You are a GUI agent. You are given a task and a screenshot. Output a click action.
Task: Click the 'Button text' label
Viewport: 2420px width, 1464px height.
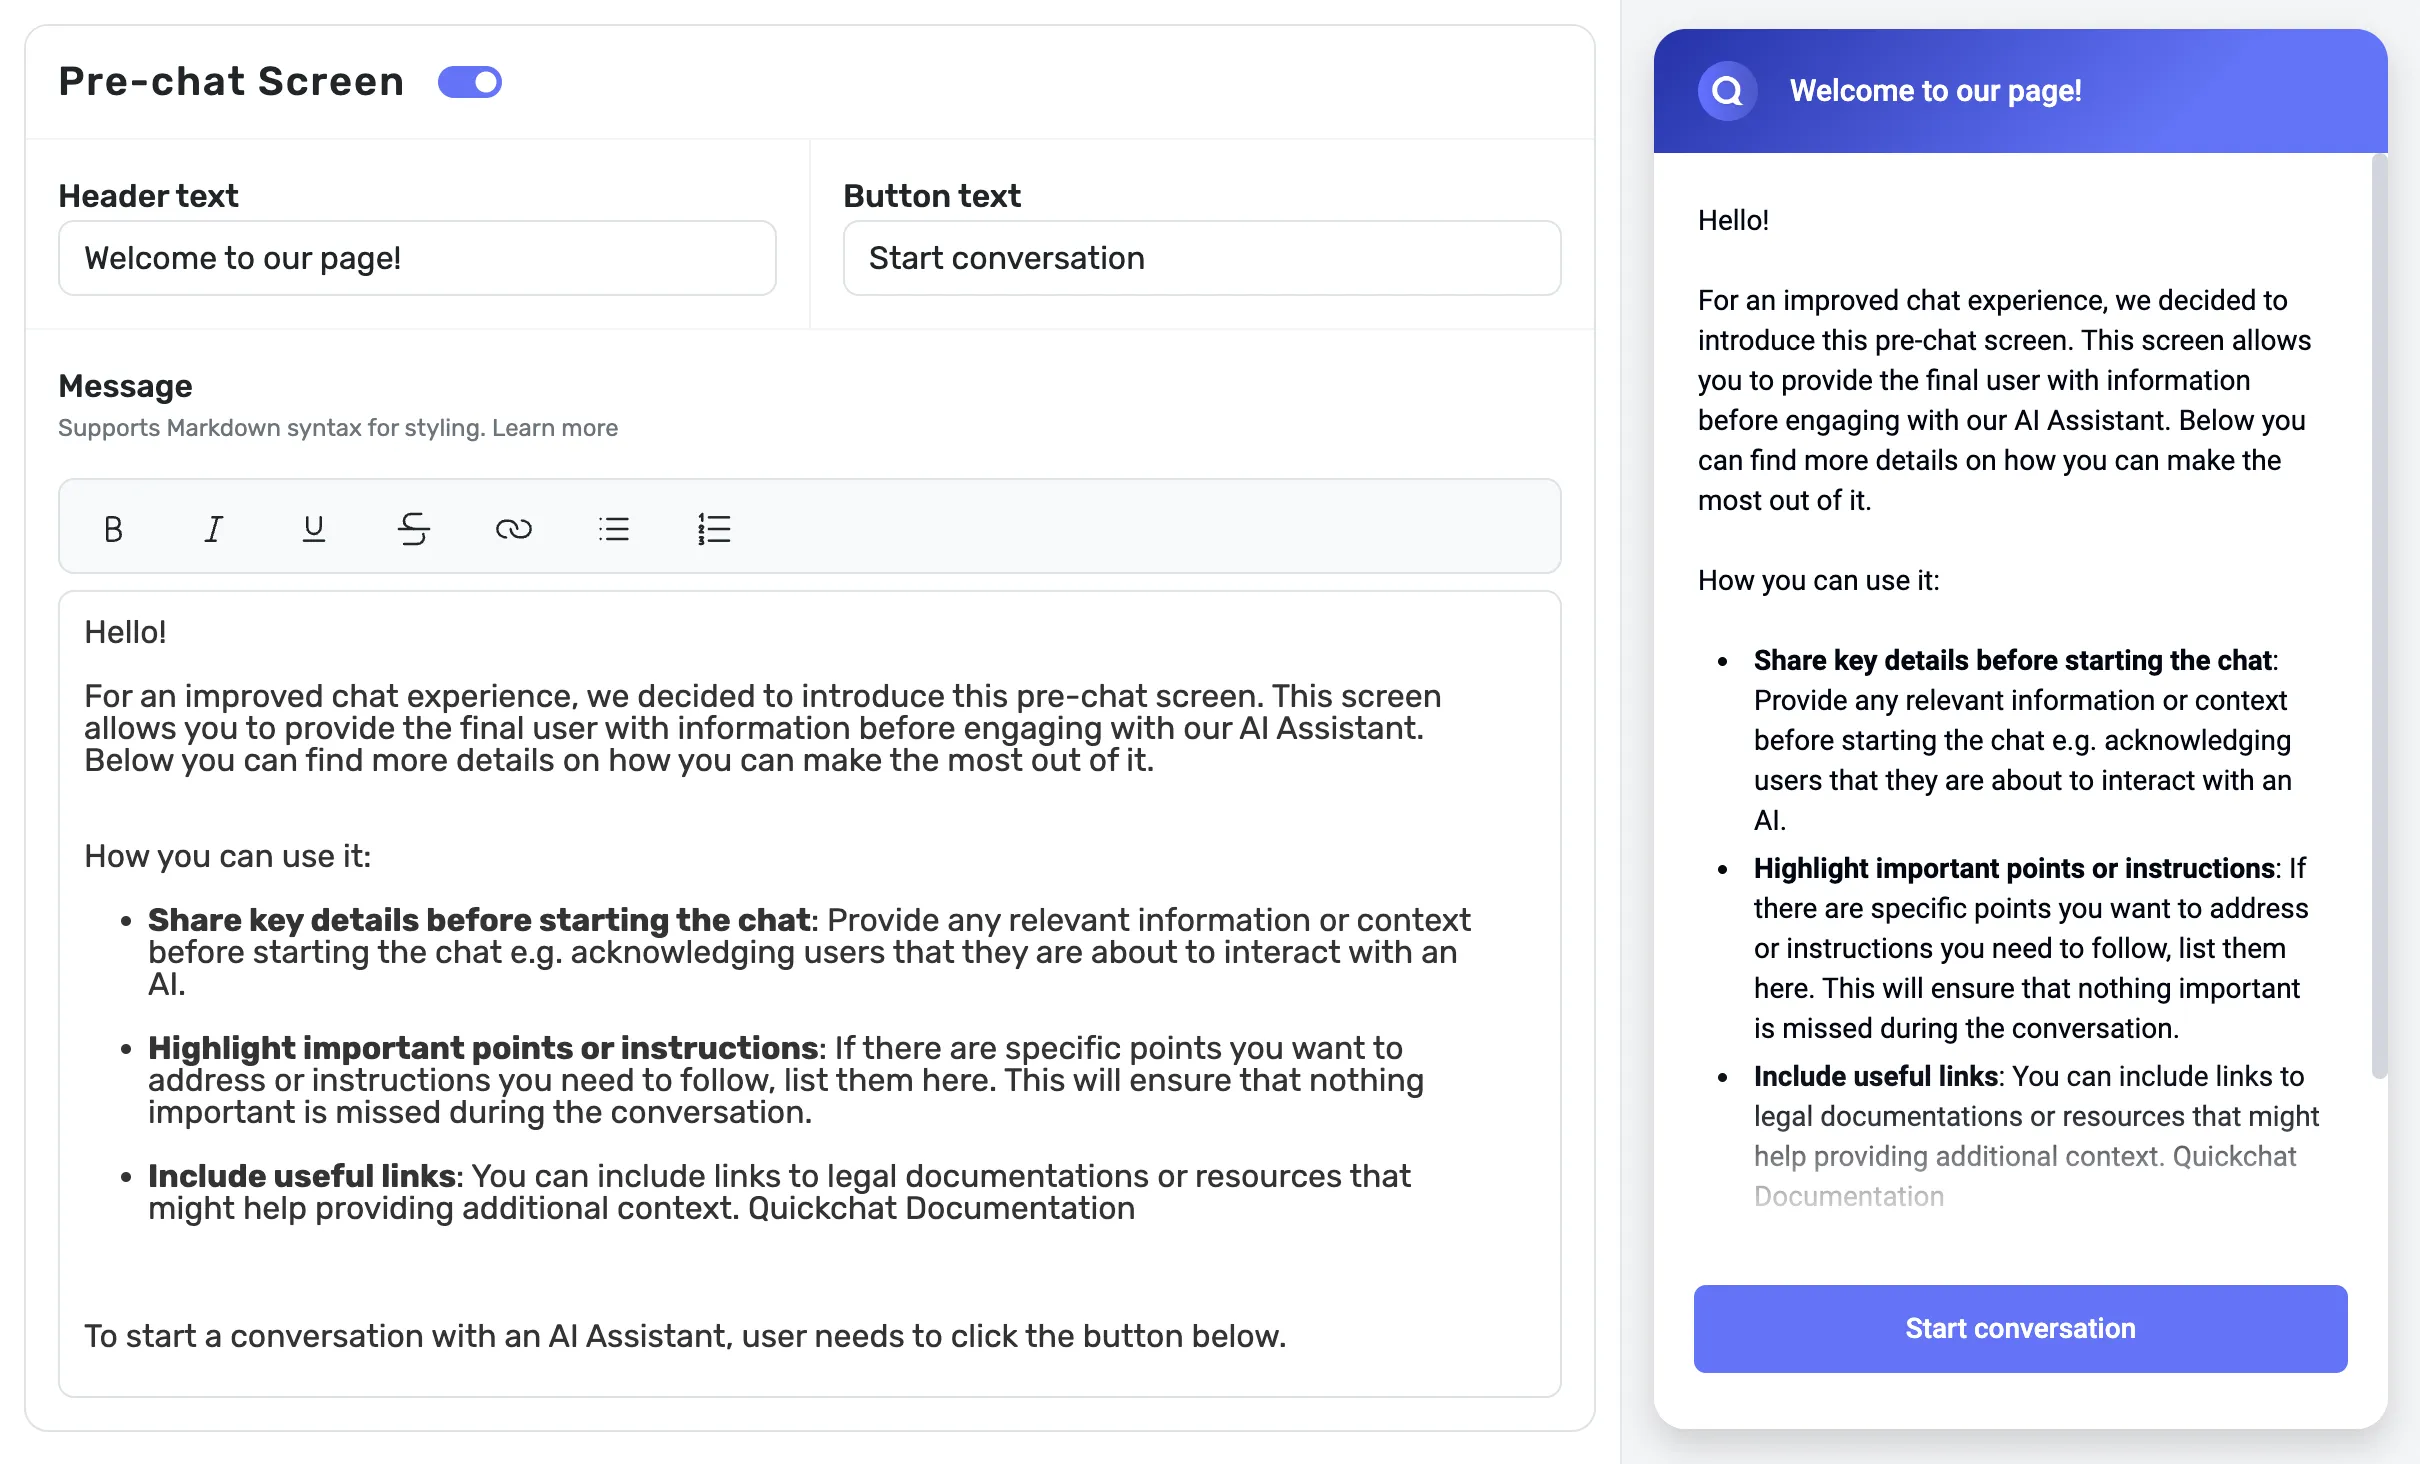click(932, 196)
